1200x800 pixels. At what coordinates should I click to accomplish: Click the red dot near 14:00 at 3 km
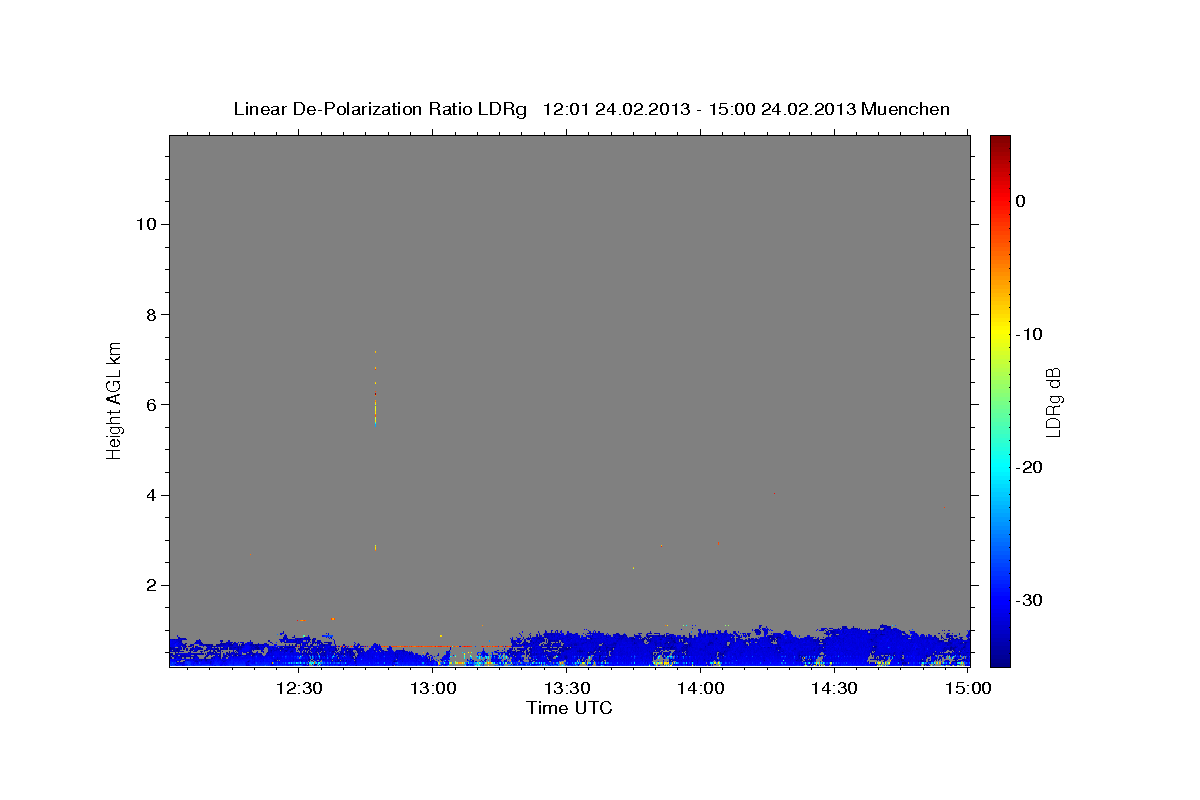coord(718,544)
